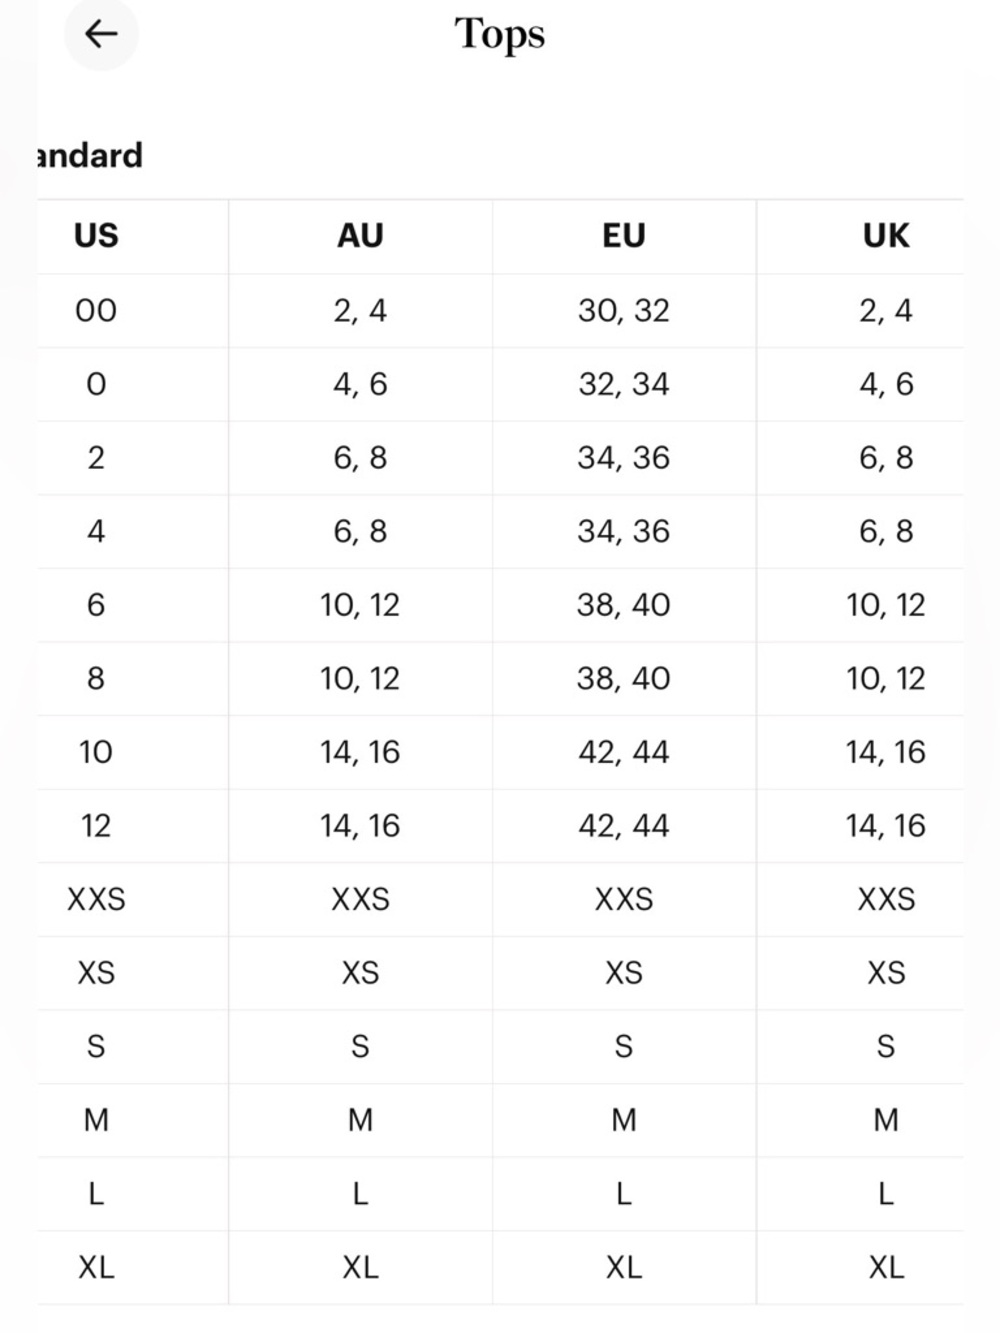Select the EU XS cell
The image size is (1000, 1333).
(624, 973)
